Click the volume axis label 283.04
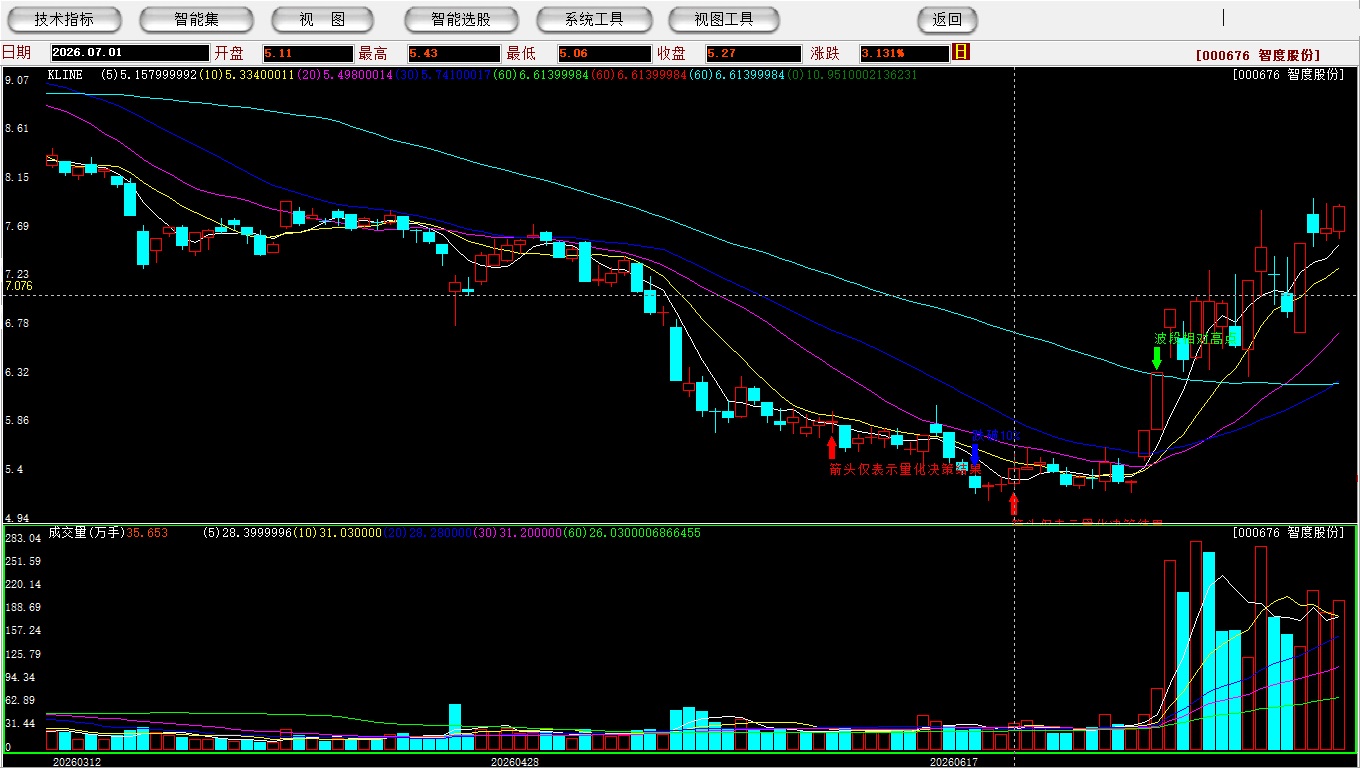This screenshot has width=1360, height=768. [x=22, y=538]
